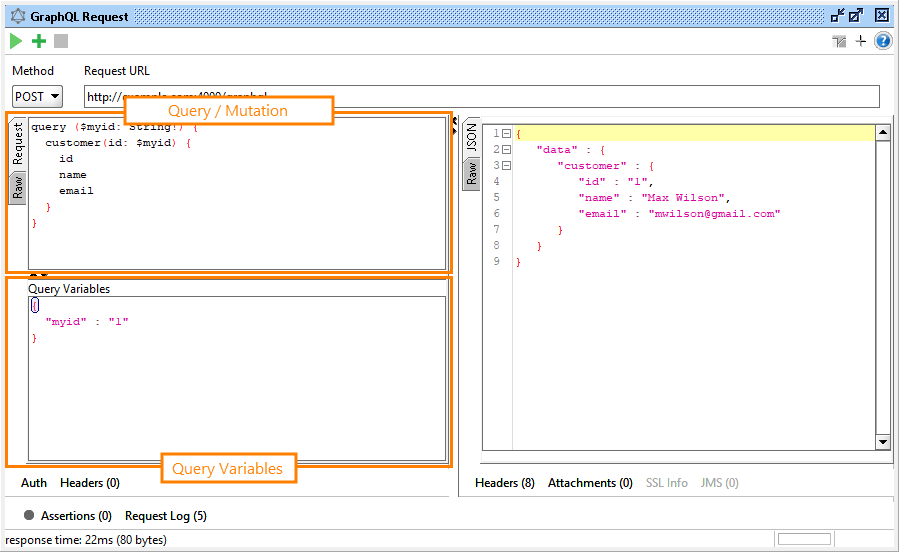Click the progress bar in status bar
Screen dimensions: 899x552
804,539
